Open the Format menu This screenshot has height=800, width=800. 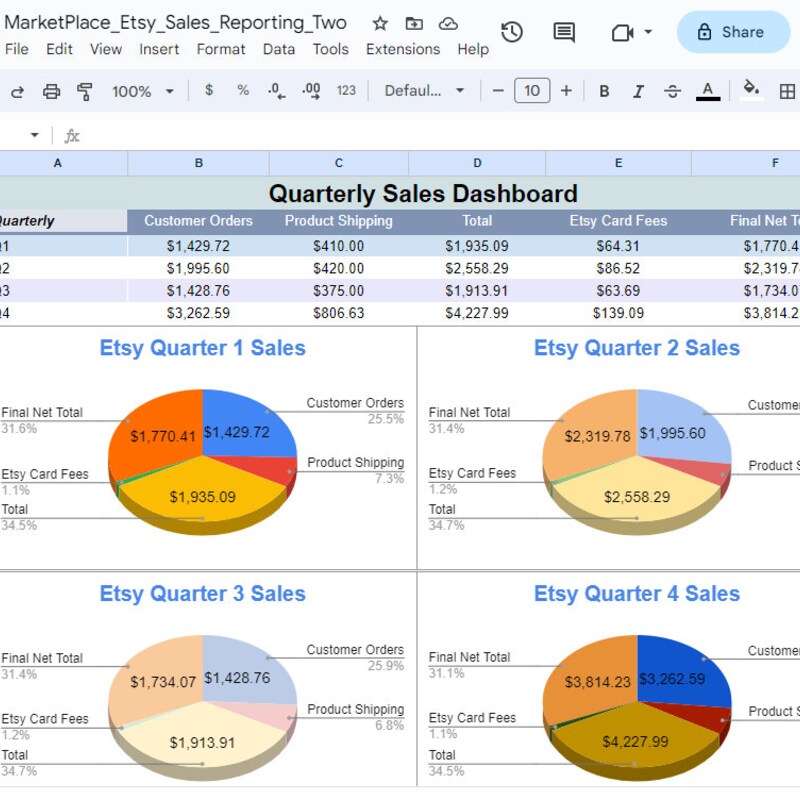(x=221, y=49)
